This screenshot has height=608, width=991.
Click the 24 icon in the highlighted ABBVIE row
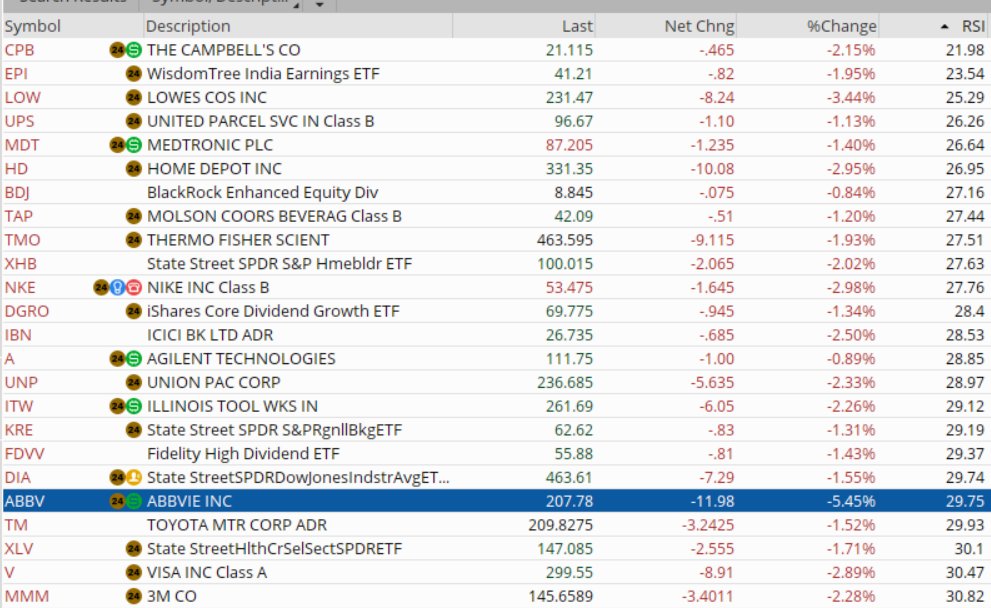coord(117,501)
